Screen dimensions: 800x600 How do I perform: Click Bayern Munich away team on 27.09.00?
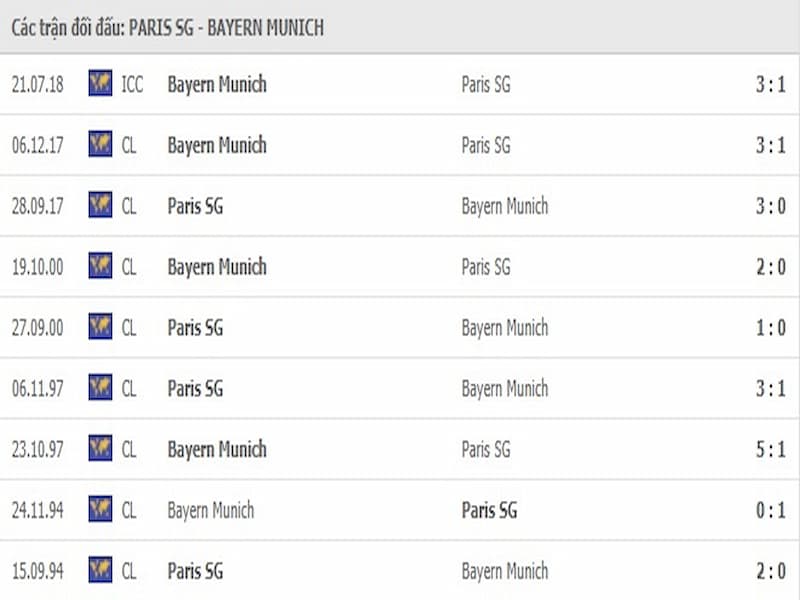505,328
